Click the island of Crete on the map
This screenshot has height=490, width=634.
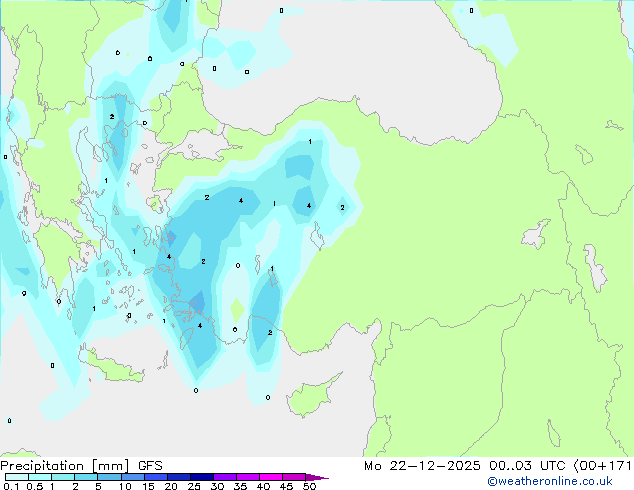click(111, 366)
